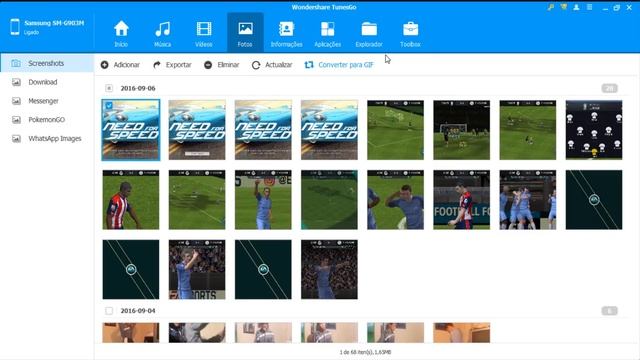Click Converter para GIF
Image resolution: width=640 pixels, height=360 pixels.
click(339, 65)
